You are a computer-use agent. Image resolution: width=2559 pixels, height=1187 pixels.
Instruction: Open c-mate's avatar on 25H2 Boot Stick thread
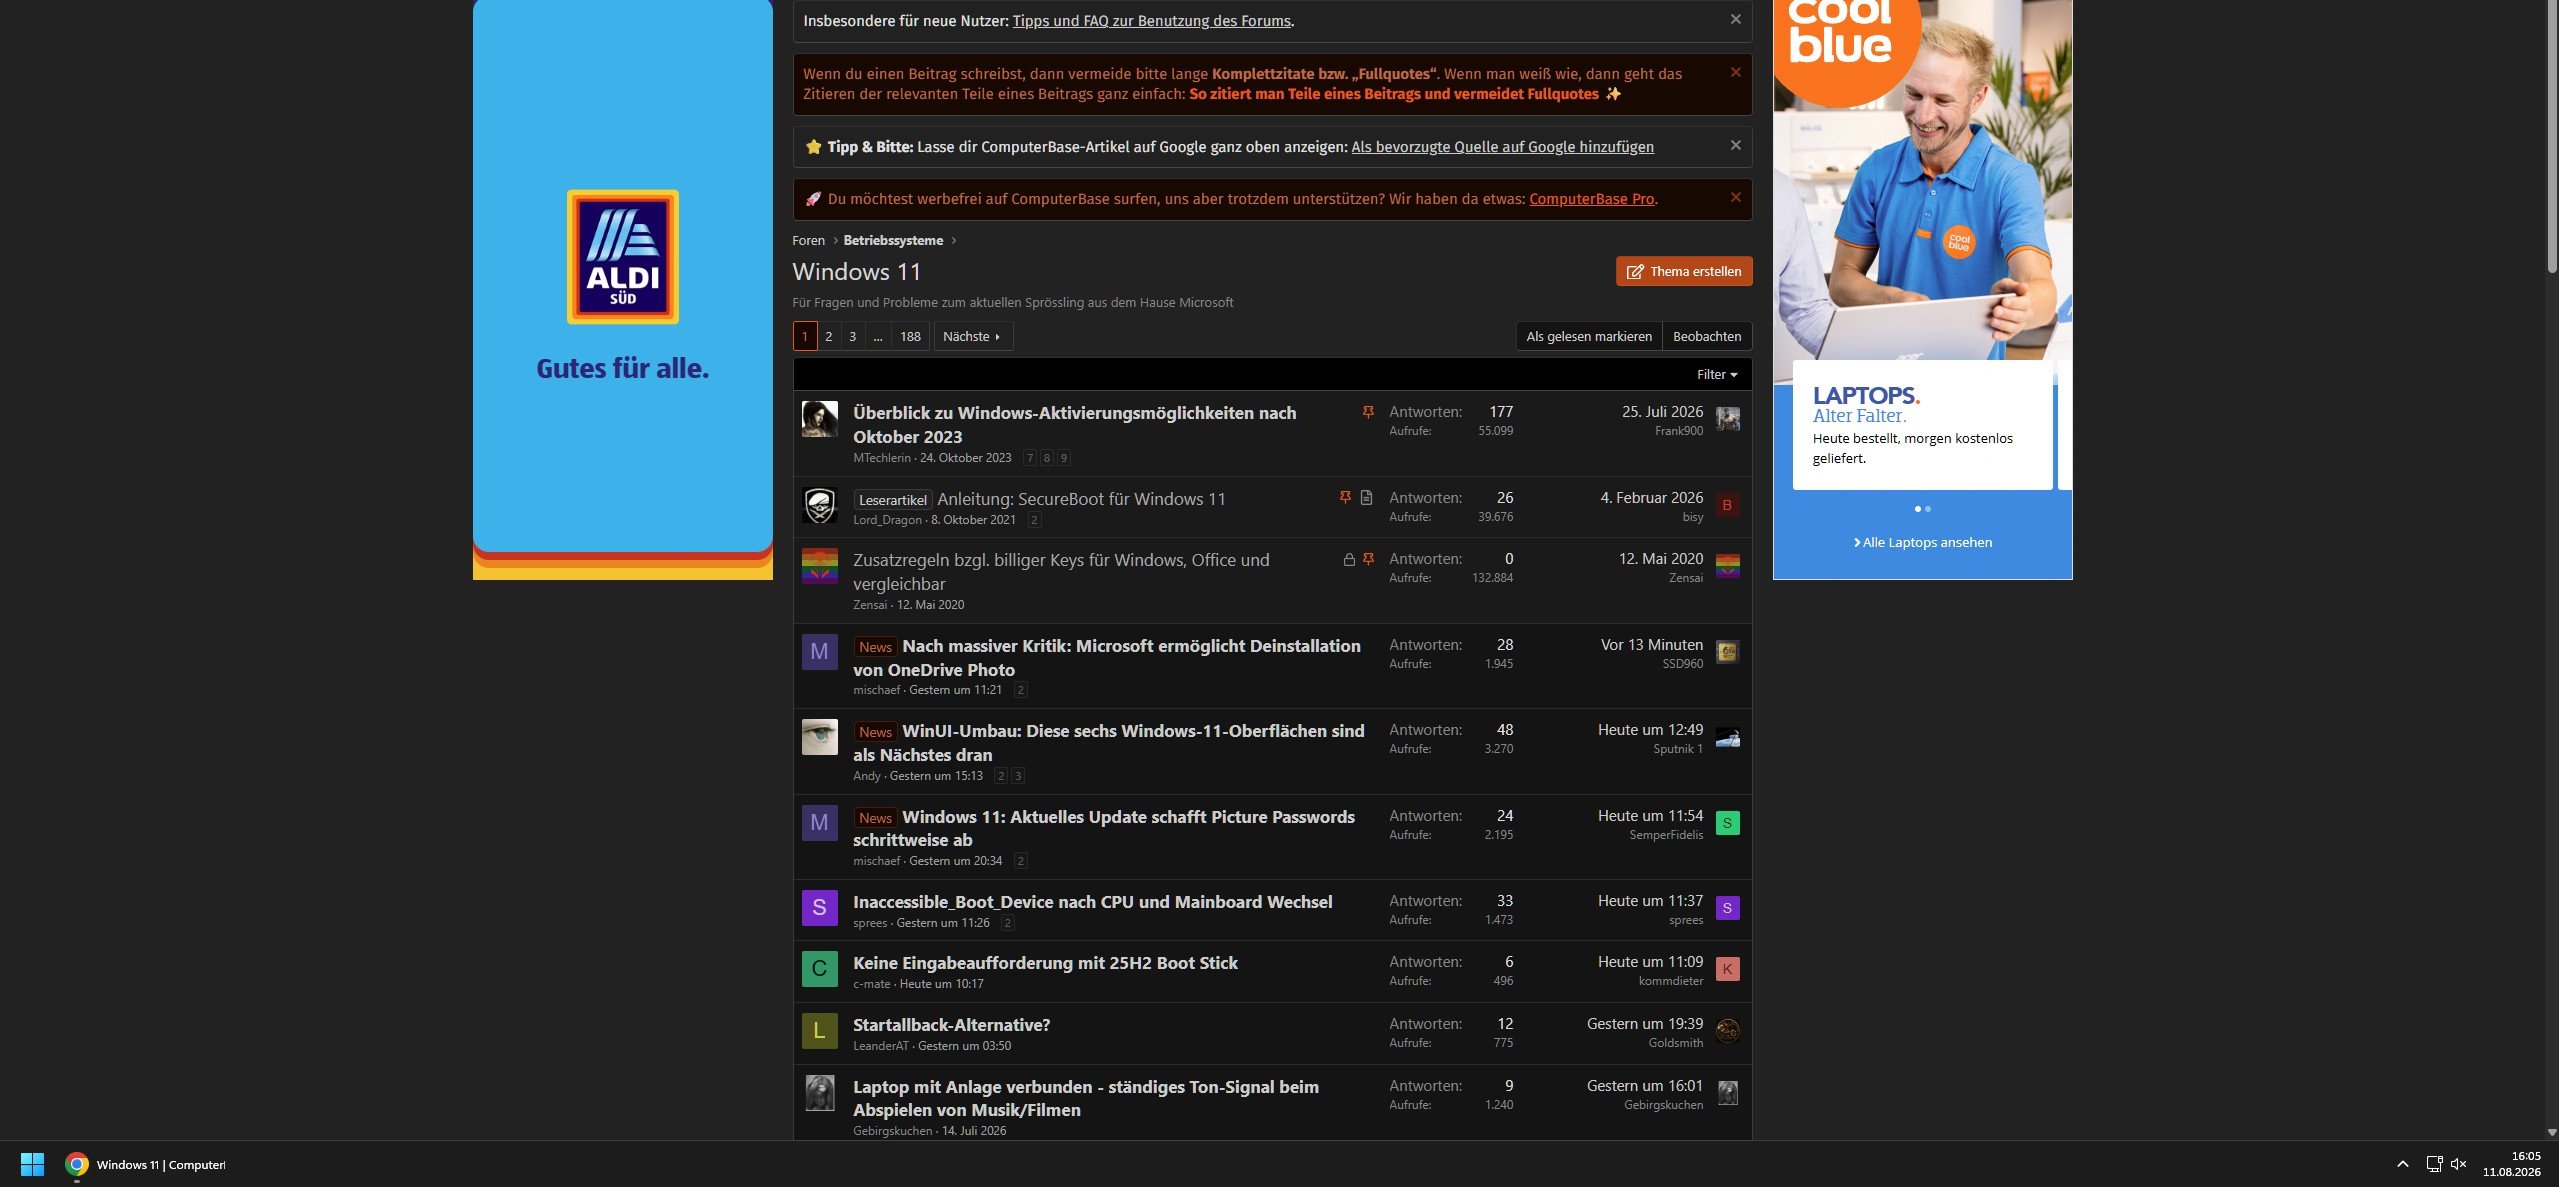tap(819, 969)
